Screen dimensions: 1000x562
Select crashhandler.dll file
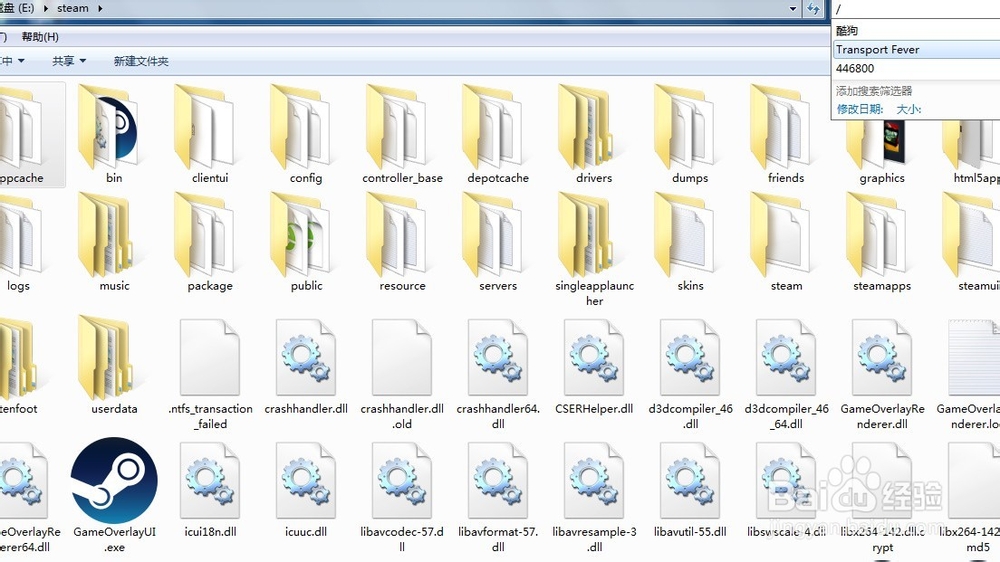pyautogui.click(x=306, y=367)
